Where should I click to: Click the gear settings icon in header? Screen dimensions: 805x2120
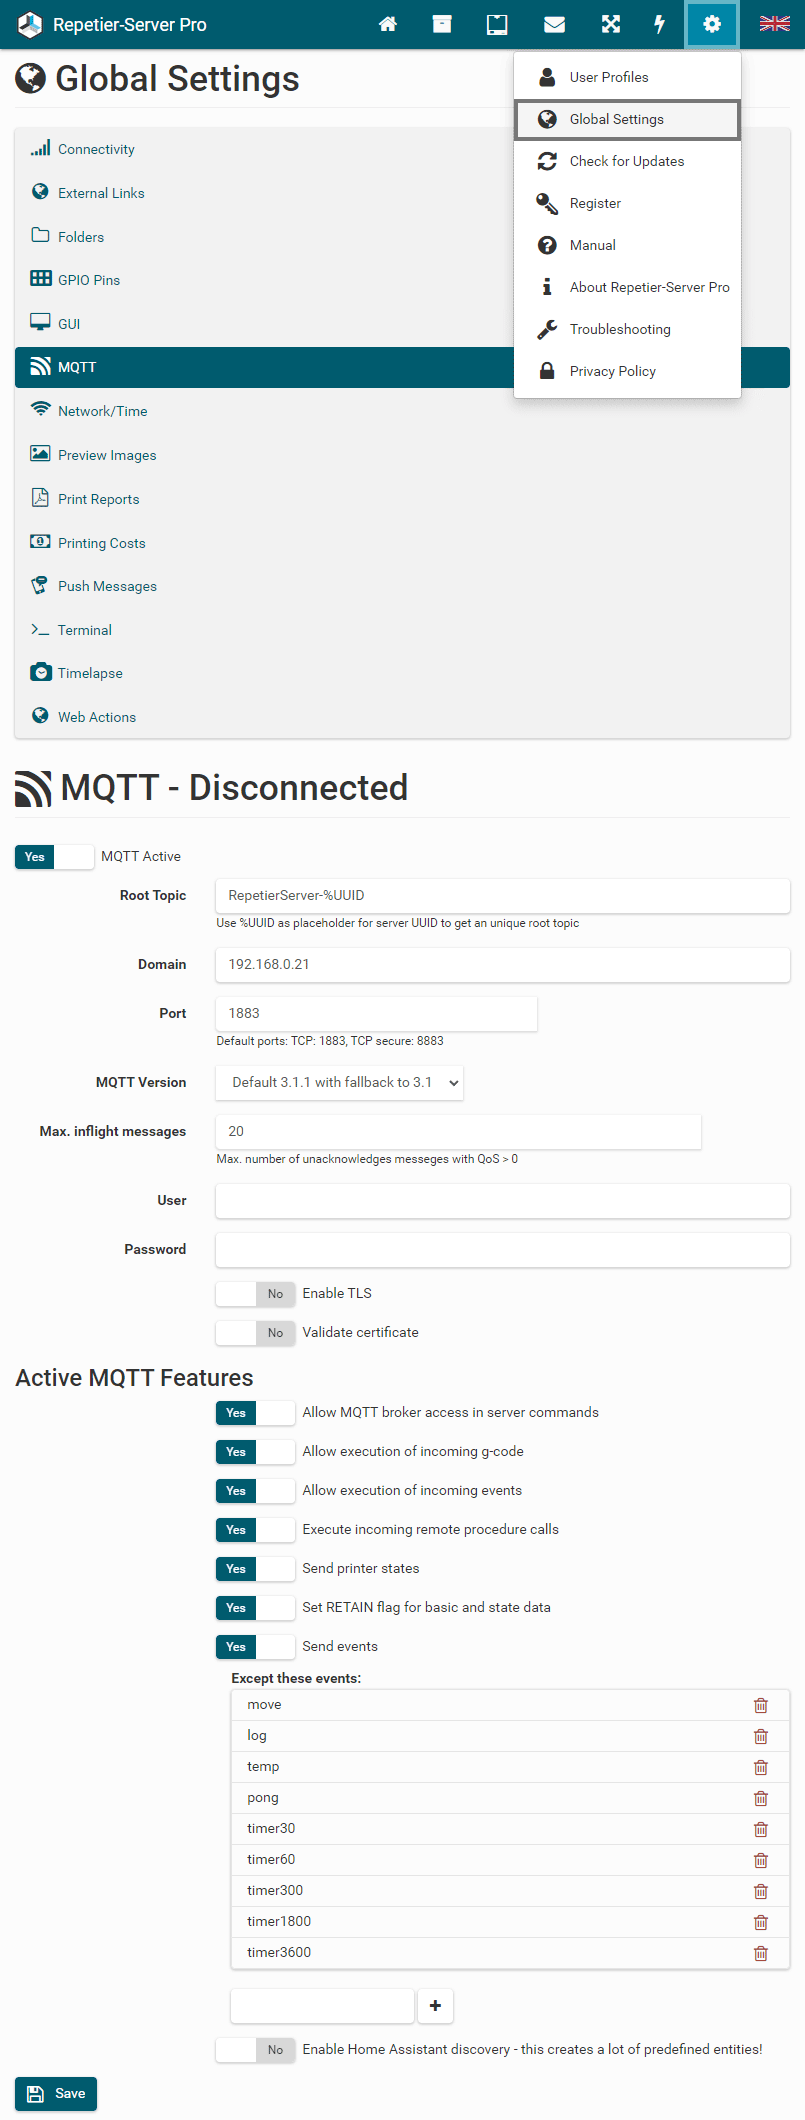(x=712, y=24)
